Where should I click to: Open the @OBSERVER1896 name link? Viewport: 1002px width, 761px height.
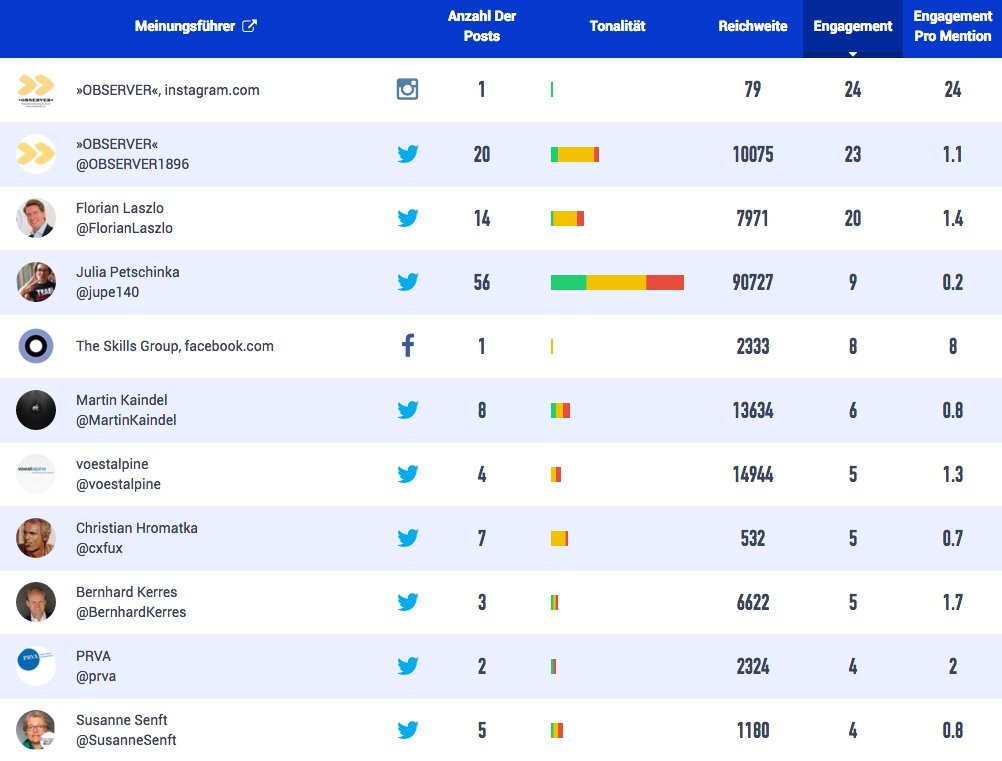(132, 164)
